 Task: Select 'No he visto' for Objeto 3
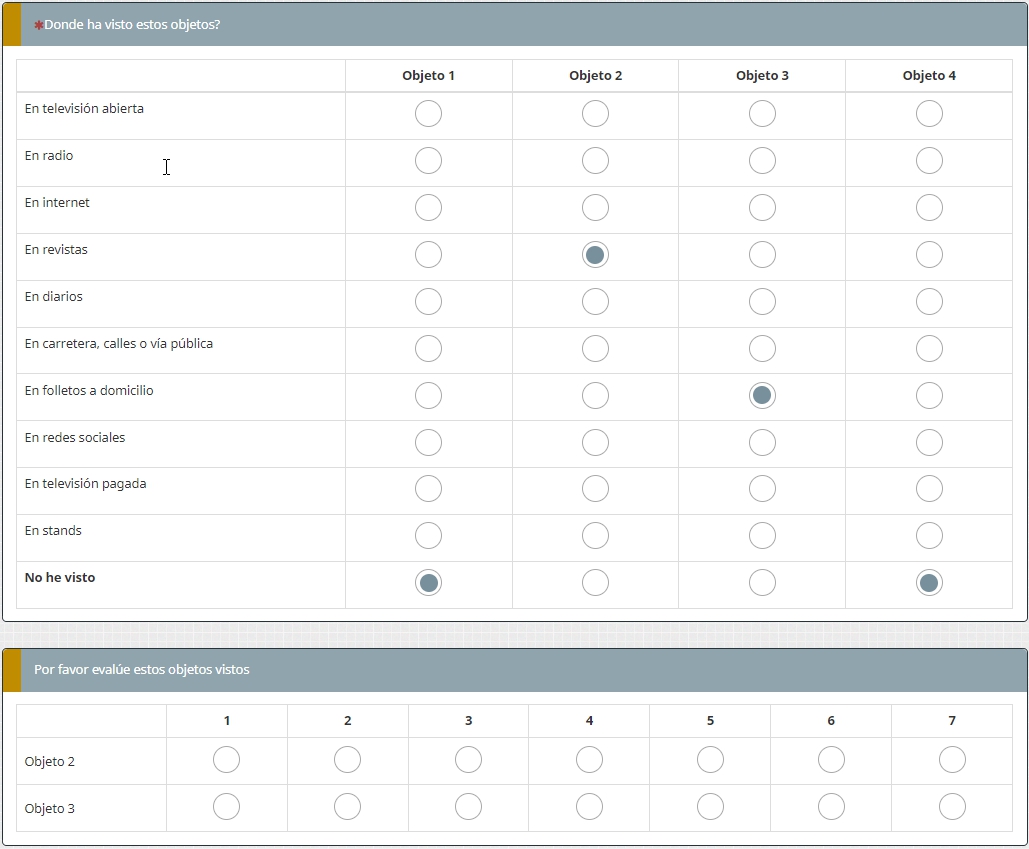pos(762,583)
